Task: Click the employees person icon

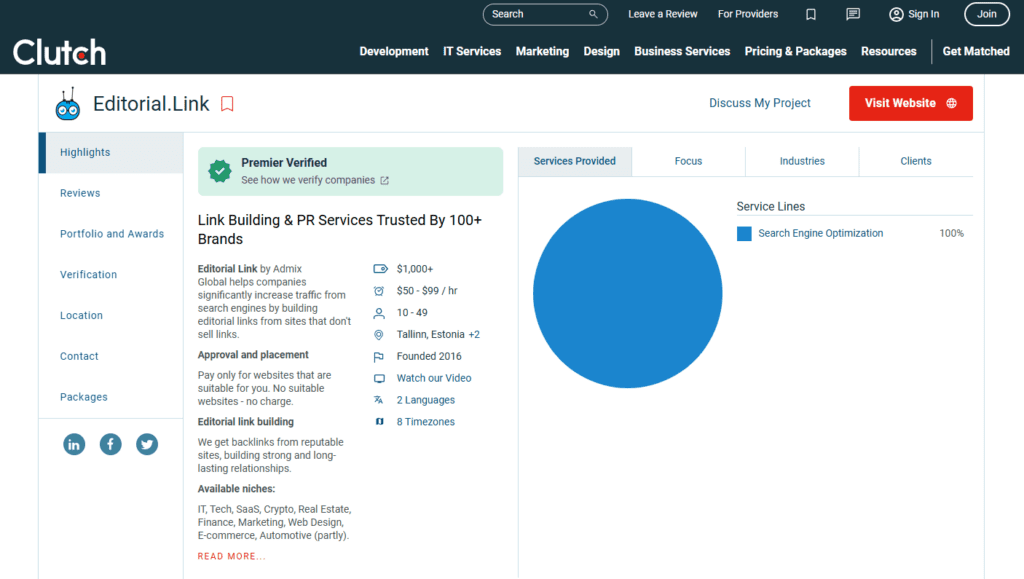Action: [x=379, y=313]
